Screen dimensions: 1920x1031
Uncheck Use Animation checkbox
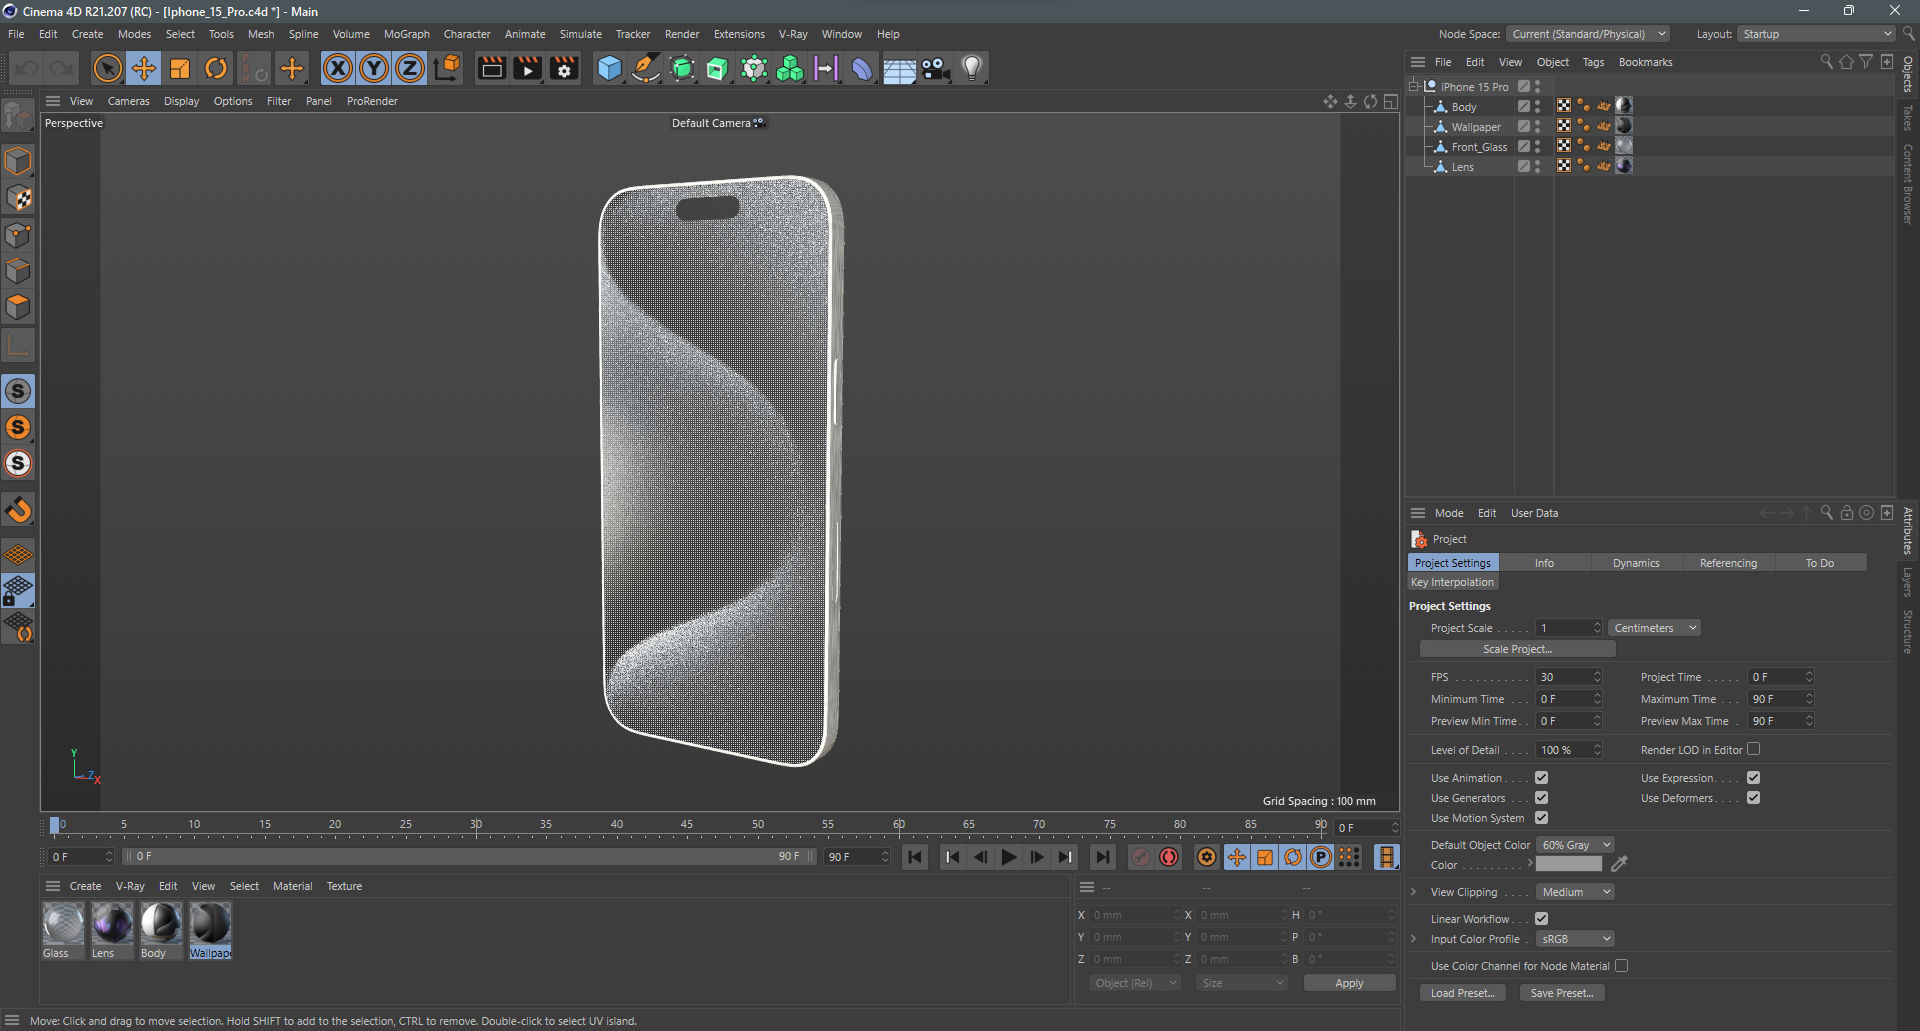tap(1541, 778)
